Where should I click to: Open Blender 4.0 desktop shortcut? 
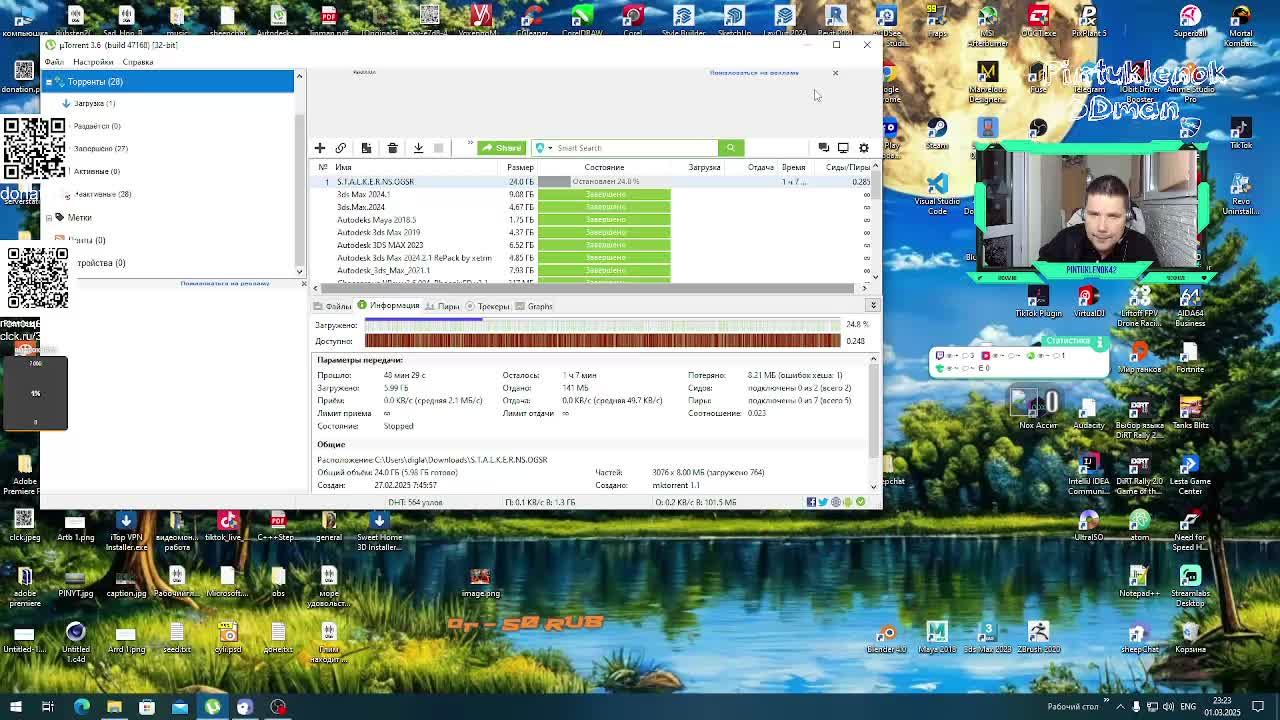(886, 637)
